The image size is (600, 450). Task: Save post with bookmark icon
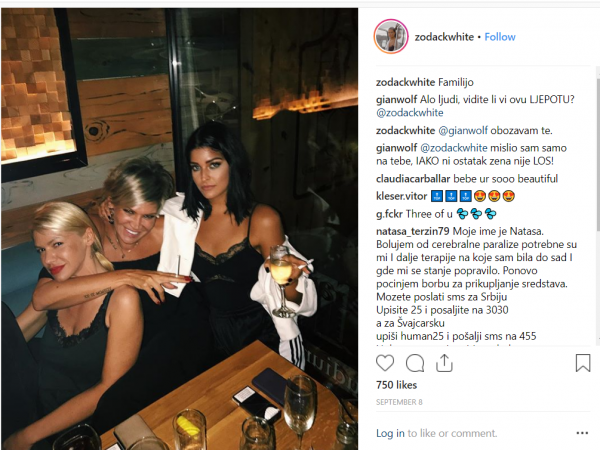583,363
